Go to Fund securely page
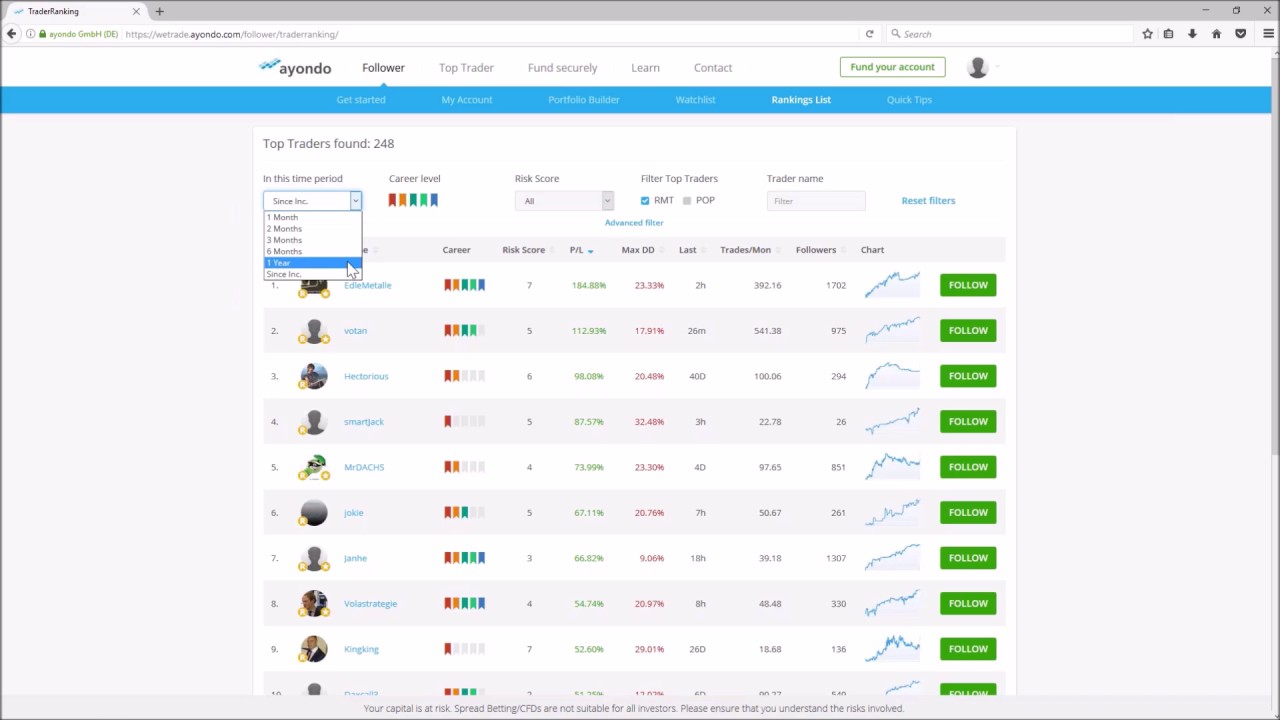This screenshot has height=720, width=1280. (562, 68)
